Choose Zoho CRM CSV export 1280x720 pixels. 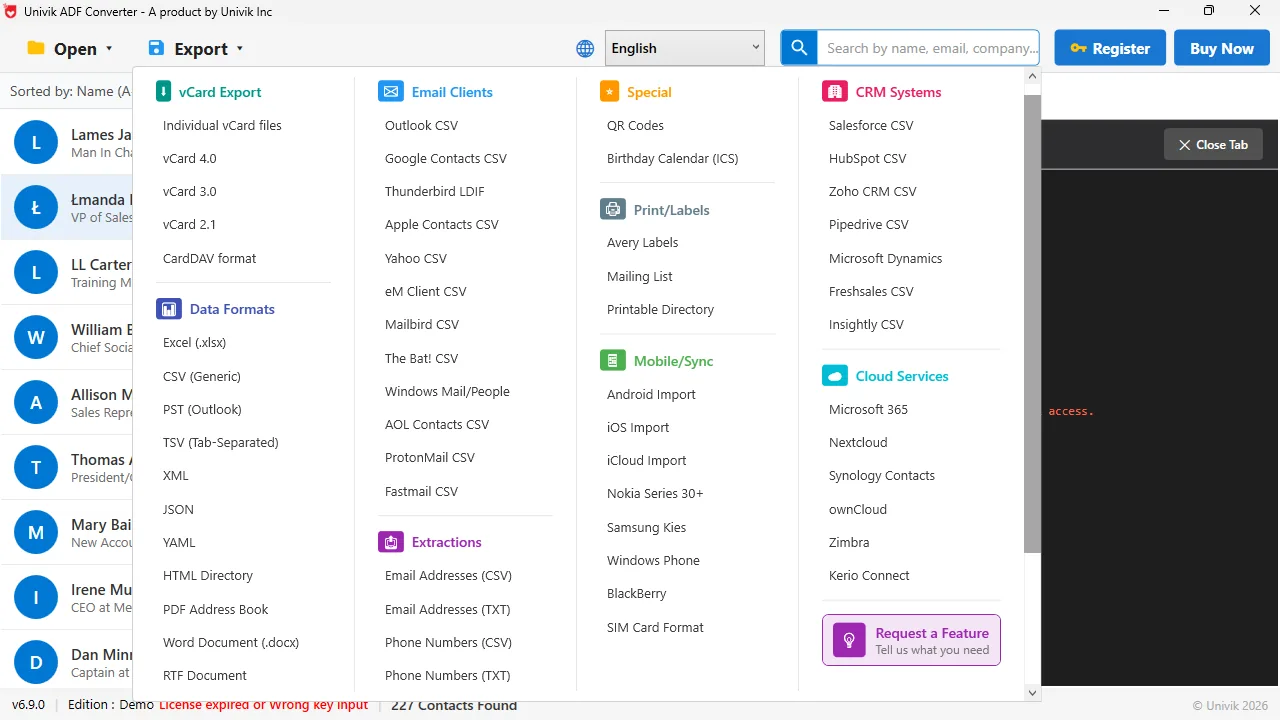coord(873,191)
